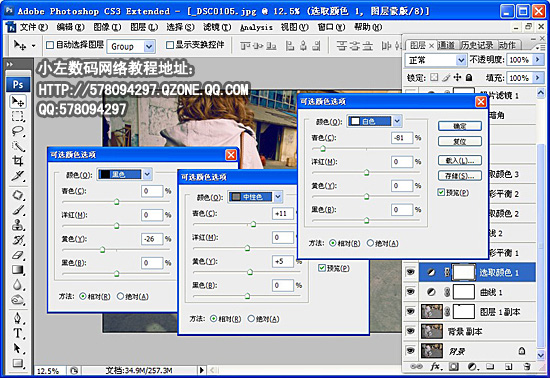Select Absolute method in white color dialog
The height and width of the screenshot is (378, 550).
tap(370, 243)
